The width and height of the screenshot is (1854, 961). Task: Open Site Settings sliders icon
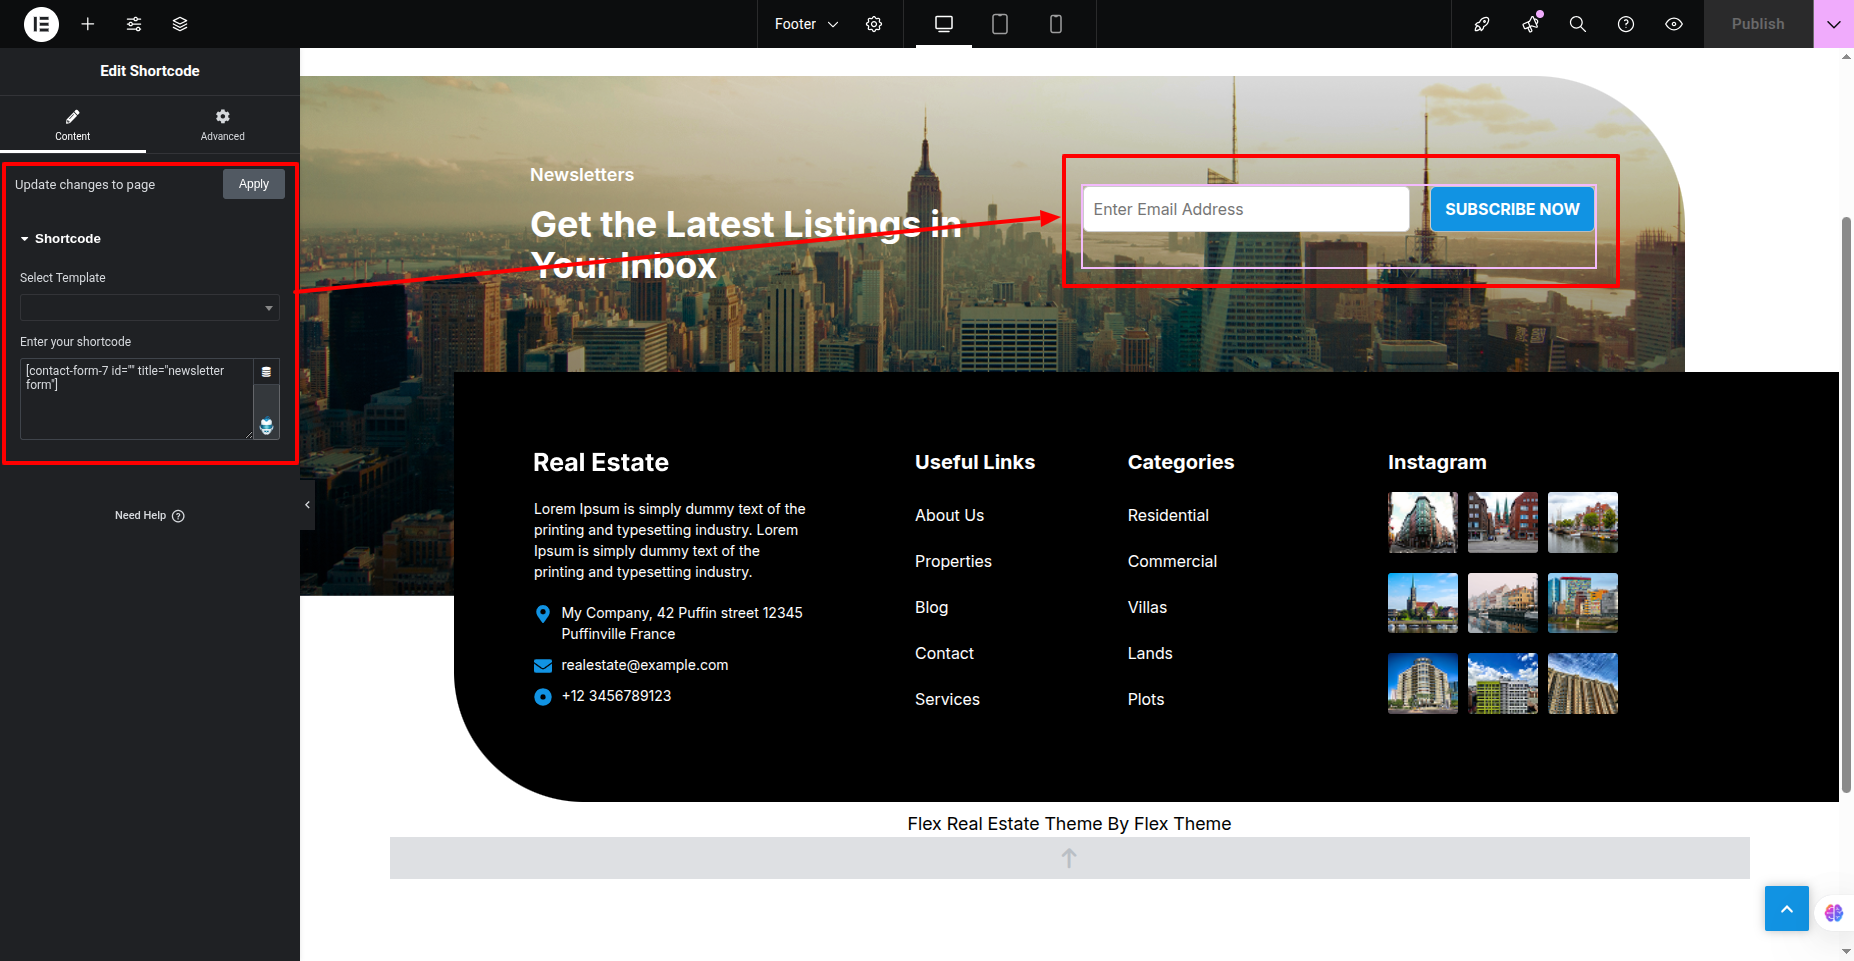click(134, 24)
